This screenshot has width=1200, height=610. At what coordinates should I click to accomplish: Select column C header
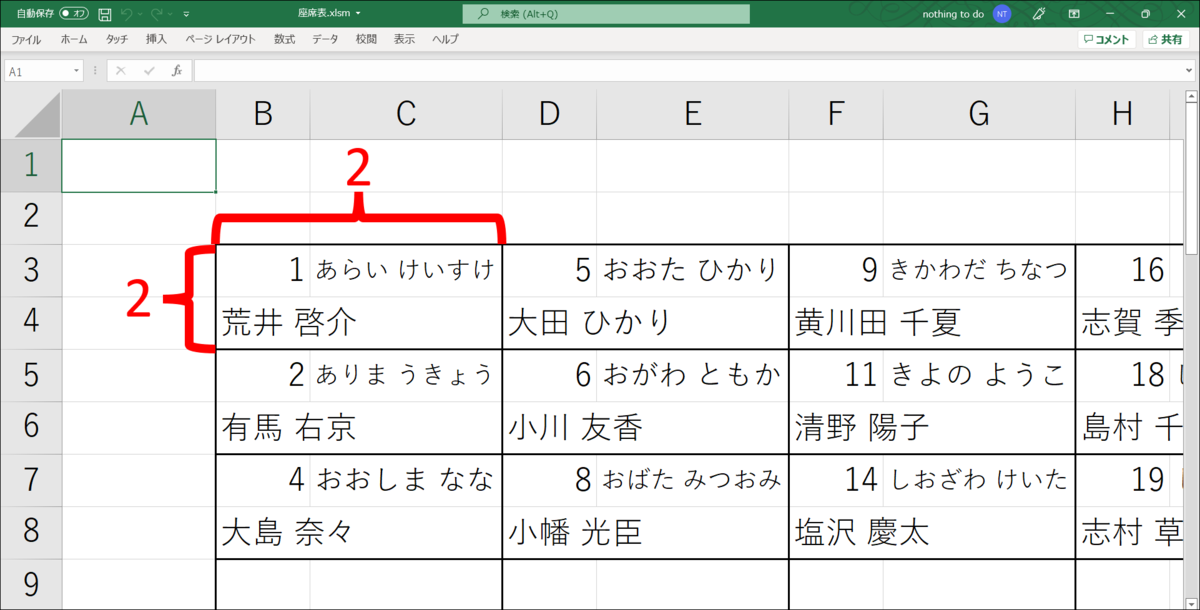[x=406, y=114]
